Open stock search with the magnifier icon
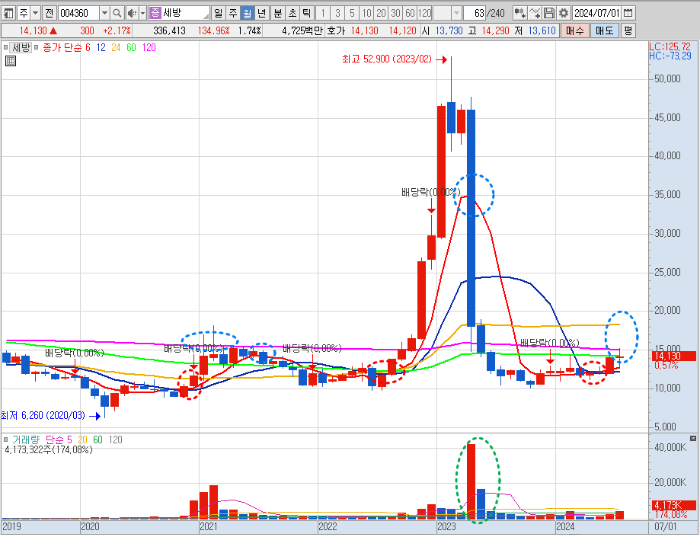The width and height of the screenshot is (700, 535). click(117, 13)
